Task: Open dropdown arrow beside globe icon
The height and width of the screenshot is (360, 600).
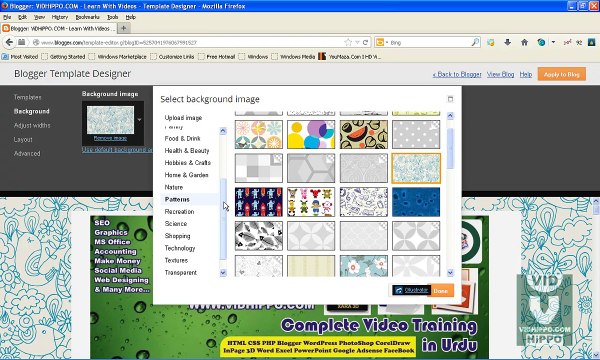Action: [553, 42]
